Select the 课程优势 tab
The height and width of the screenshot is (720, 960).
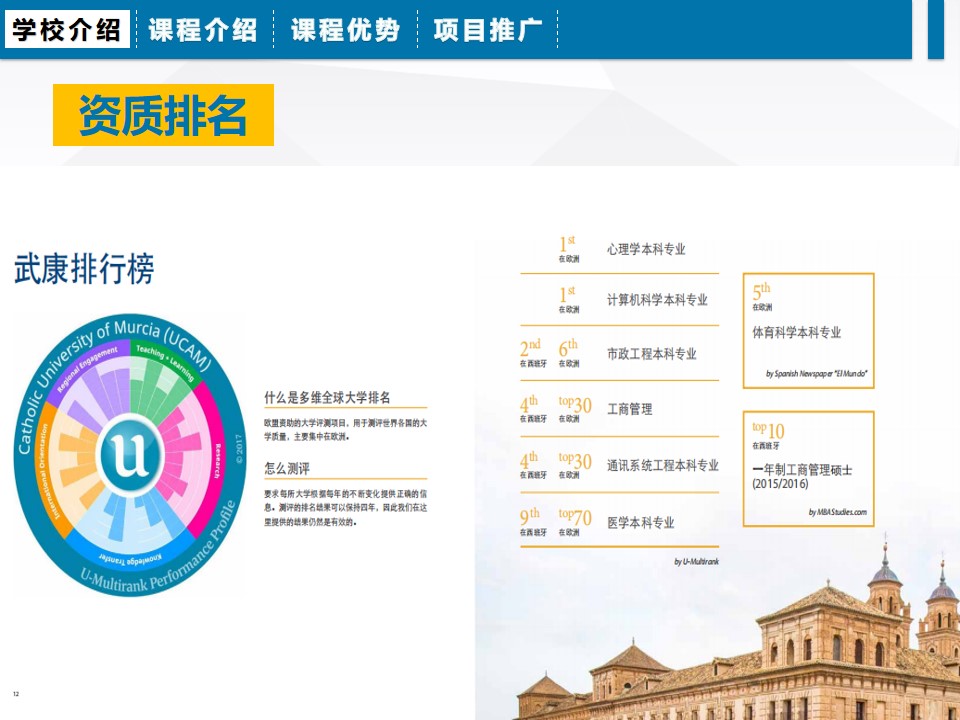click(346, 29)
